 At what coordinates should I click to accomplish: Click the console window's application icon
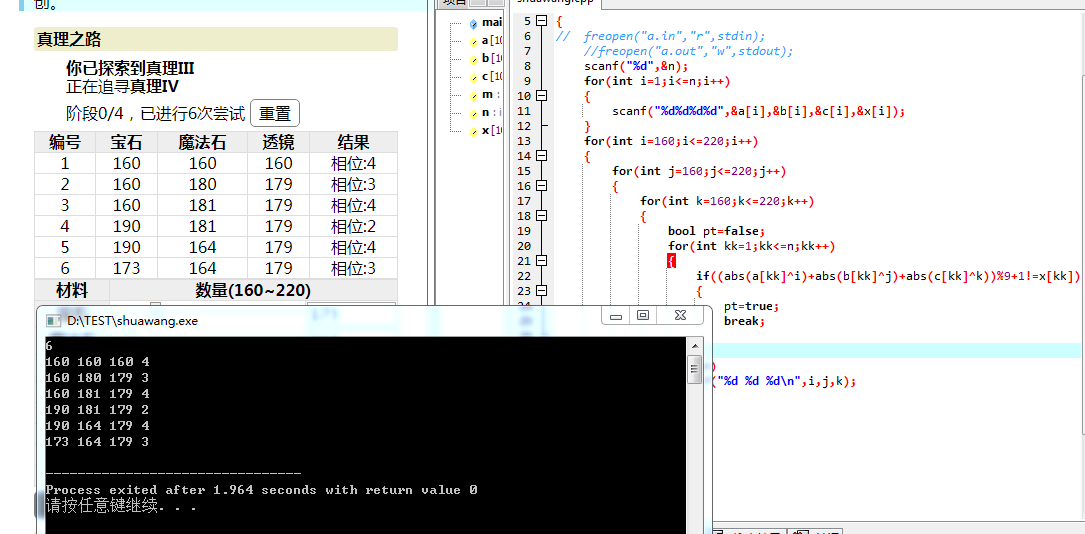[x=52, y=320]
